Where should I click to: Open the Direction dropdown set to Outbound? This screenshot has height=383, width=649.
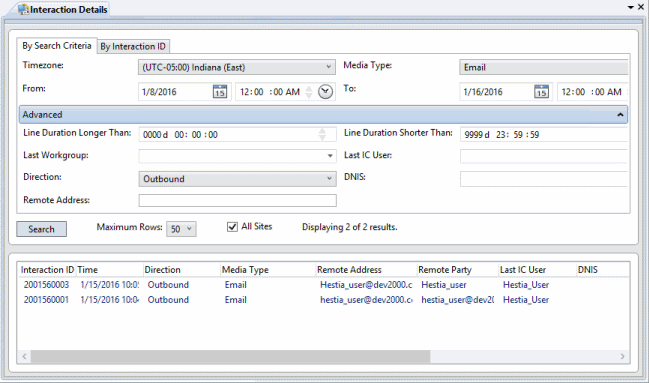coord(237,179)
